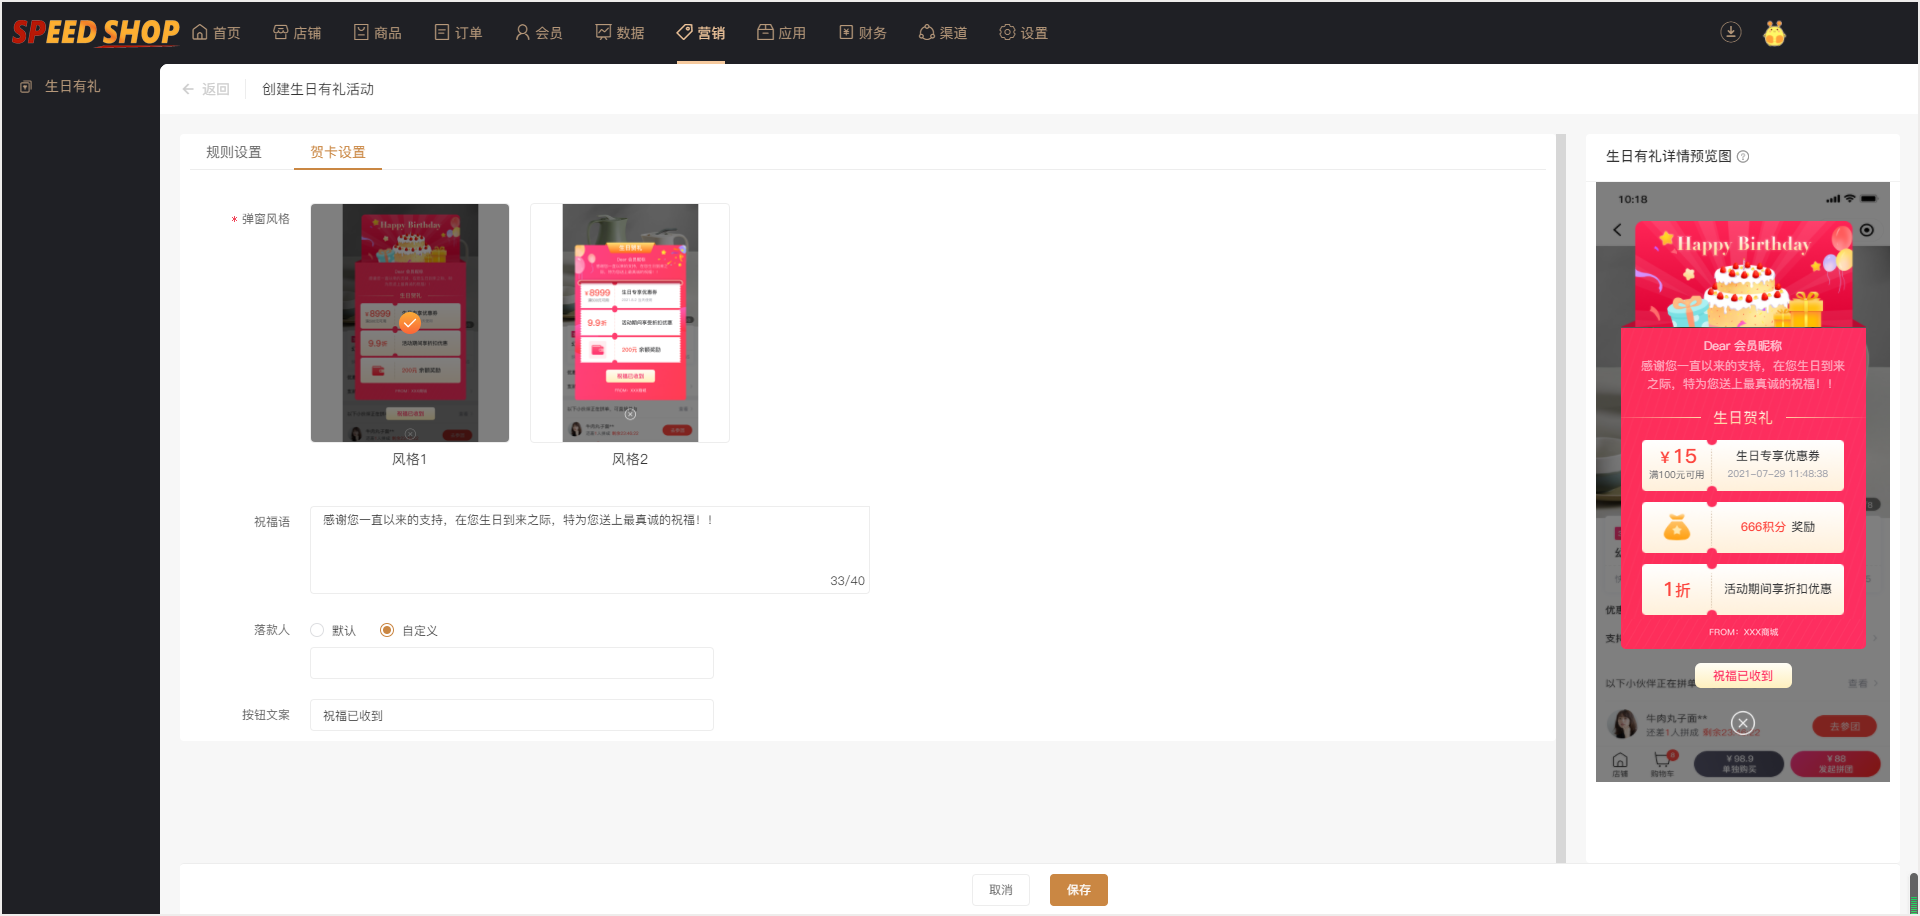Close the birthday popup in preview

(x=1743, y=723)
